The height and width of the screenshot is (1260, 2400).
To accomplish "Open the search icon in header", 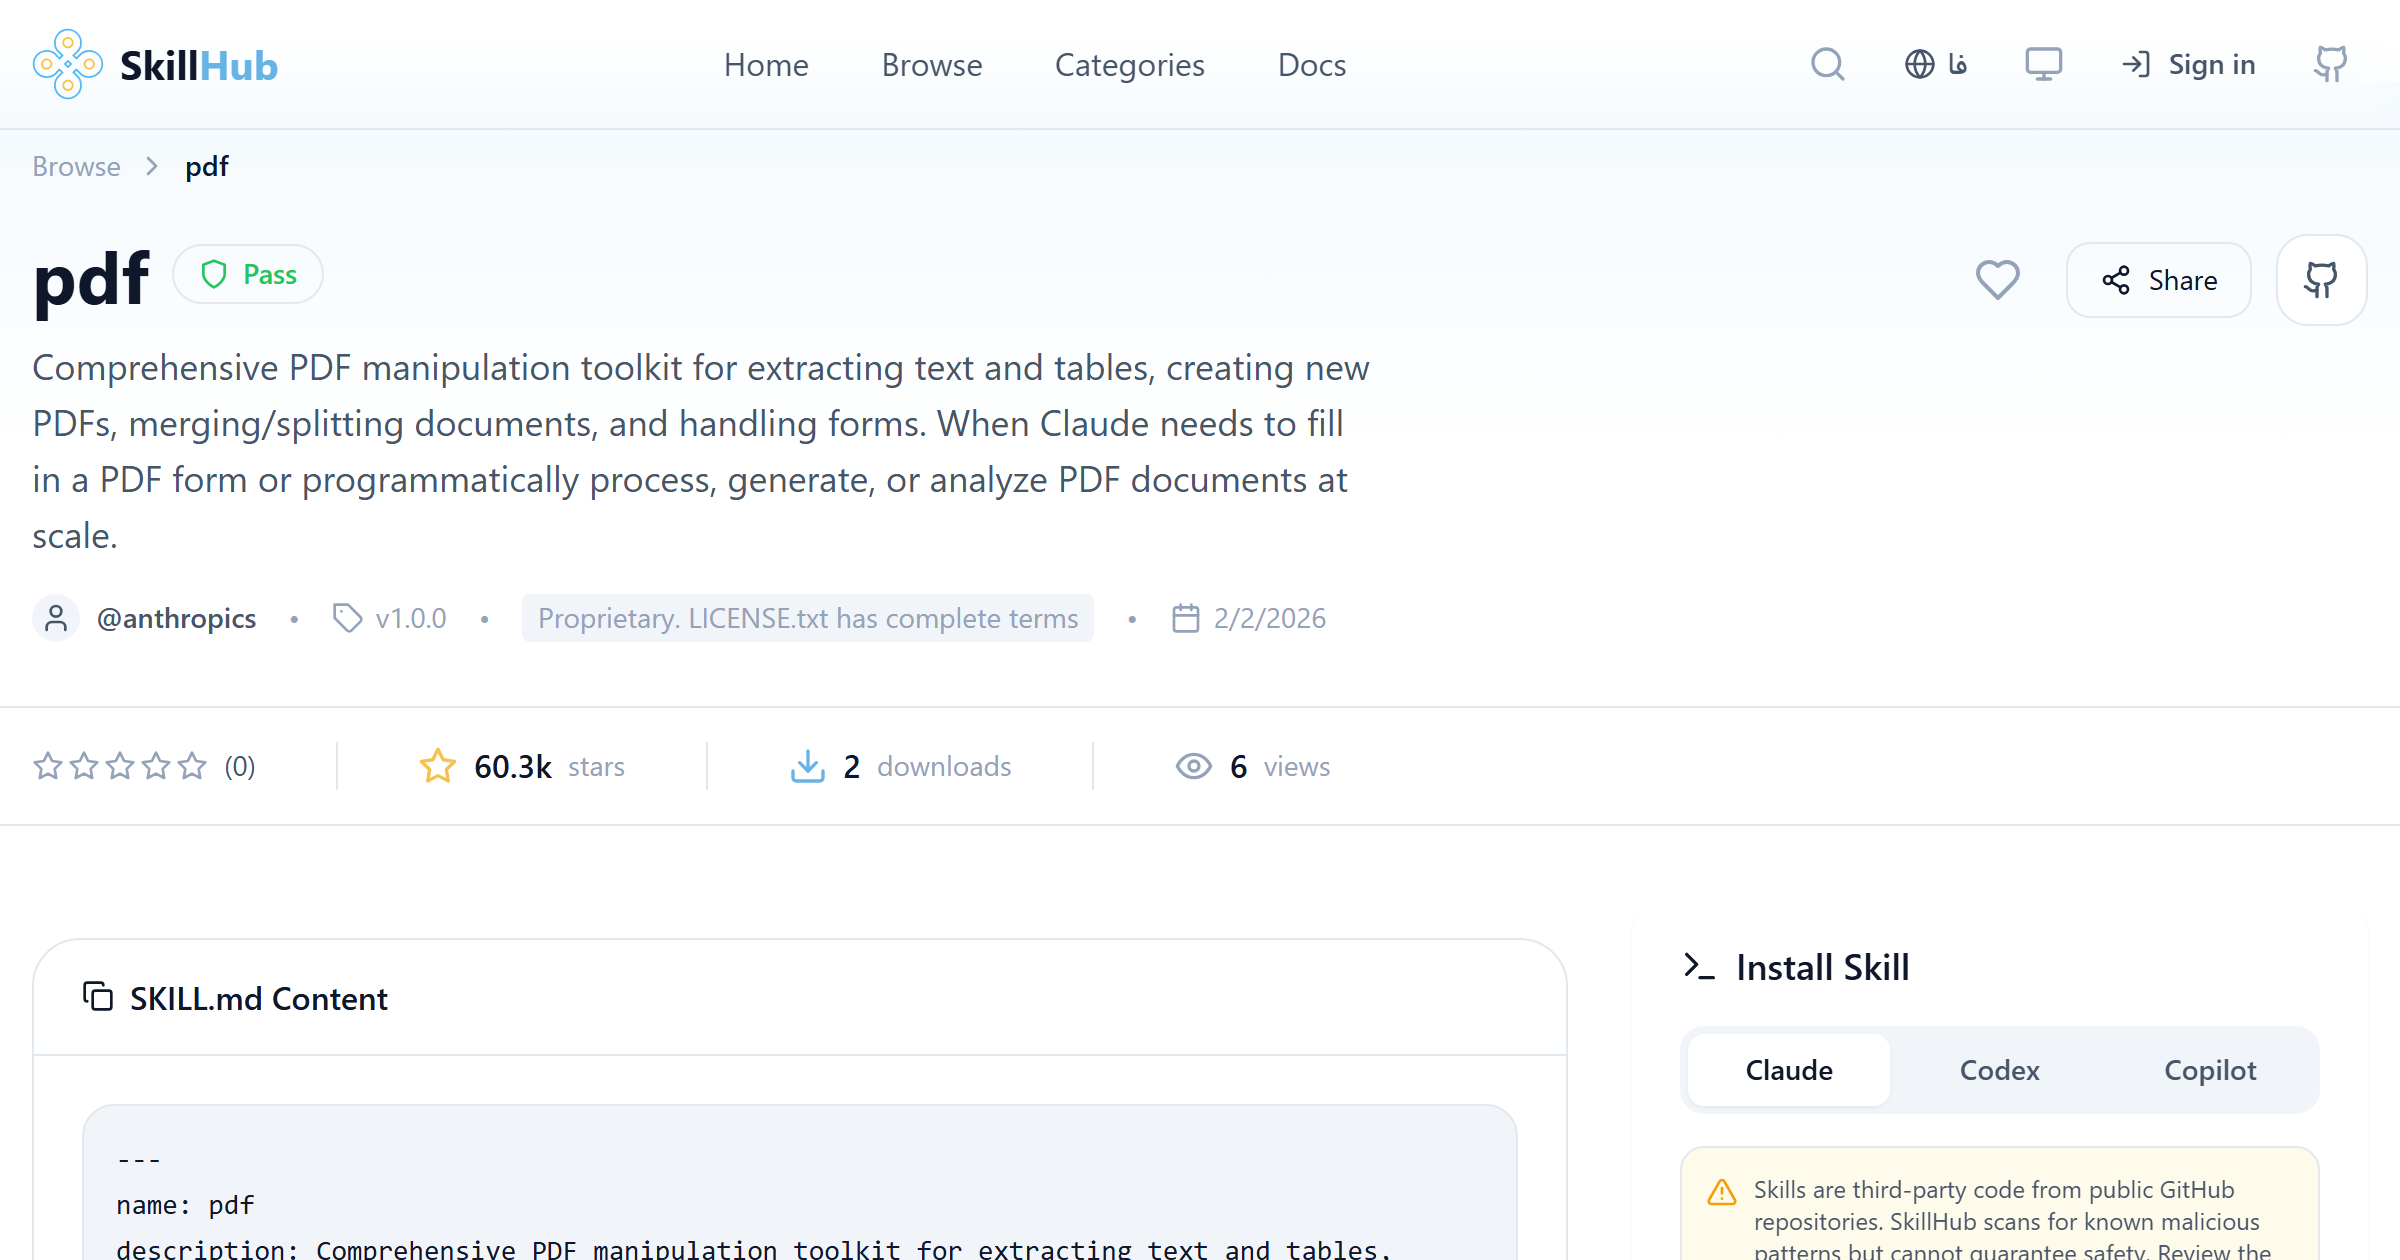I will [x=1827, y=65].
